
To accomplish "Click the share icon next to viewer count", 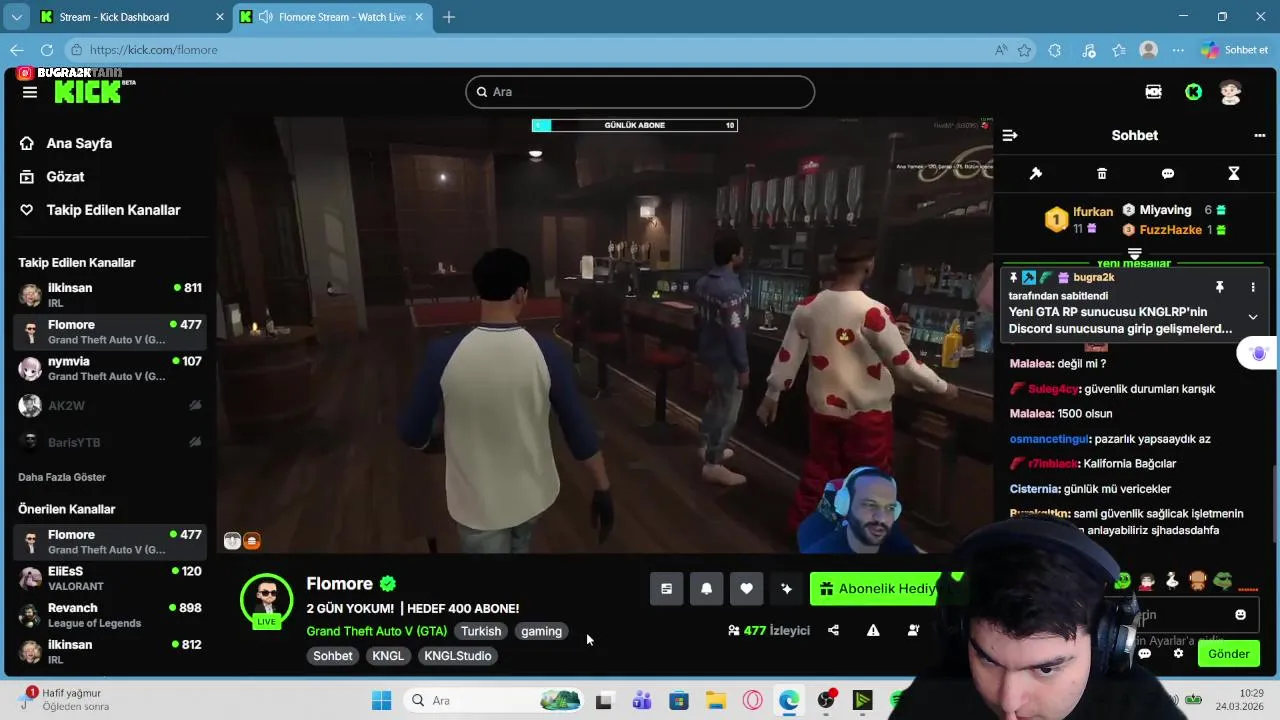I will point(834,631).
